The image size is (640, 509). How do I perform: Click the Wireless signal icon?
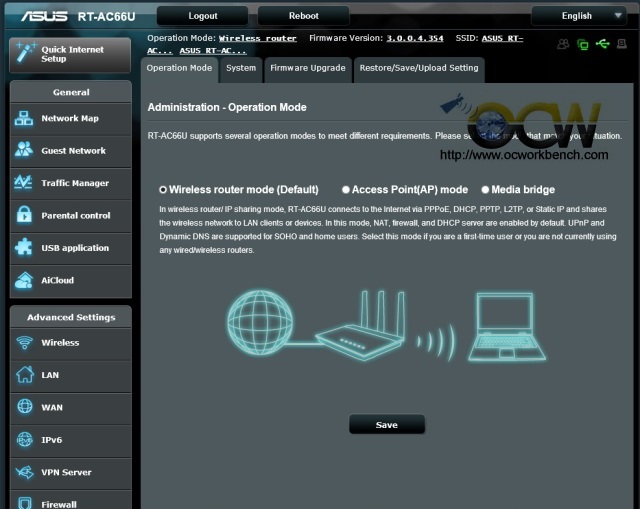point(24,342)
